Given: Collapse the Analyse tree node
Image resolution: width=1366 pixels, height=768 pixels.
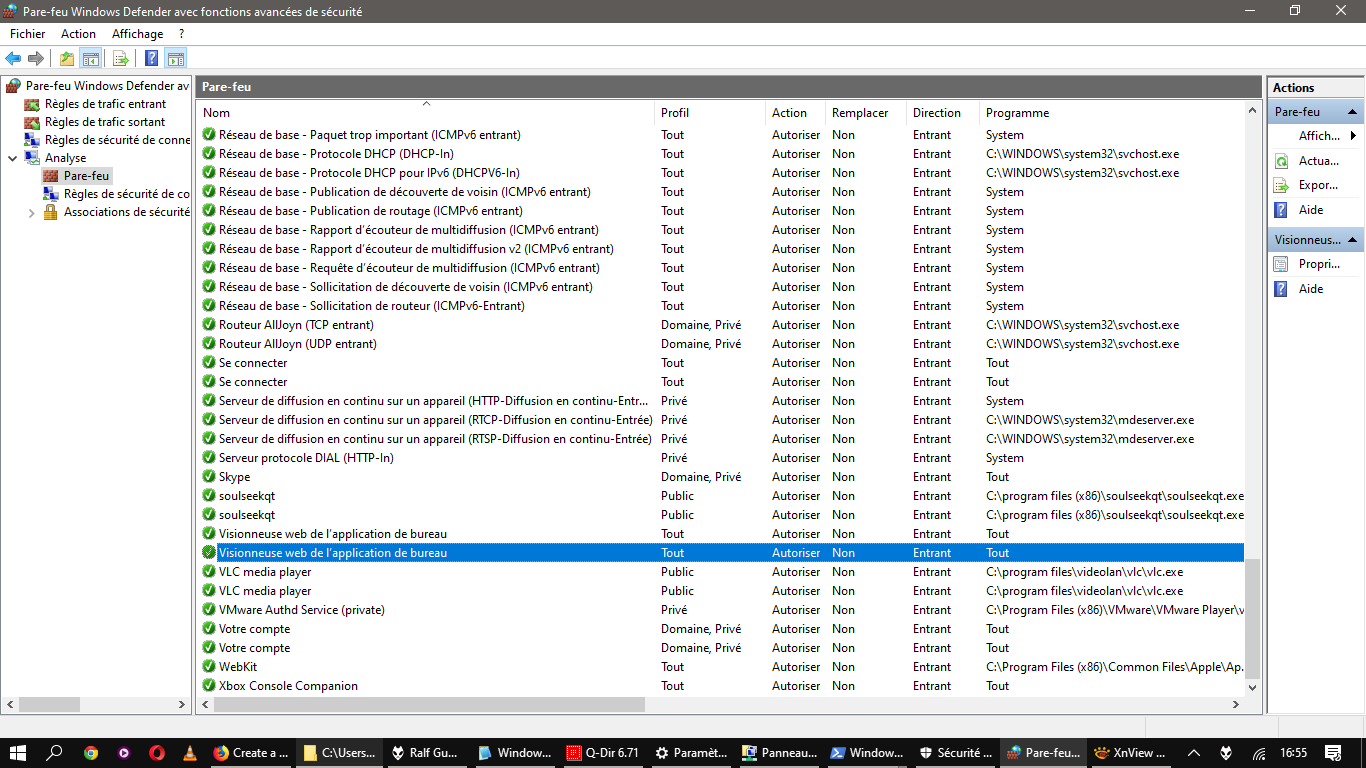Looking at the screenshot, I should [x=12, y=158].
